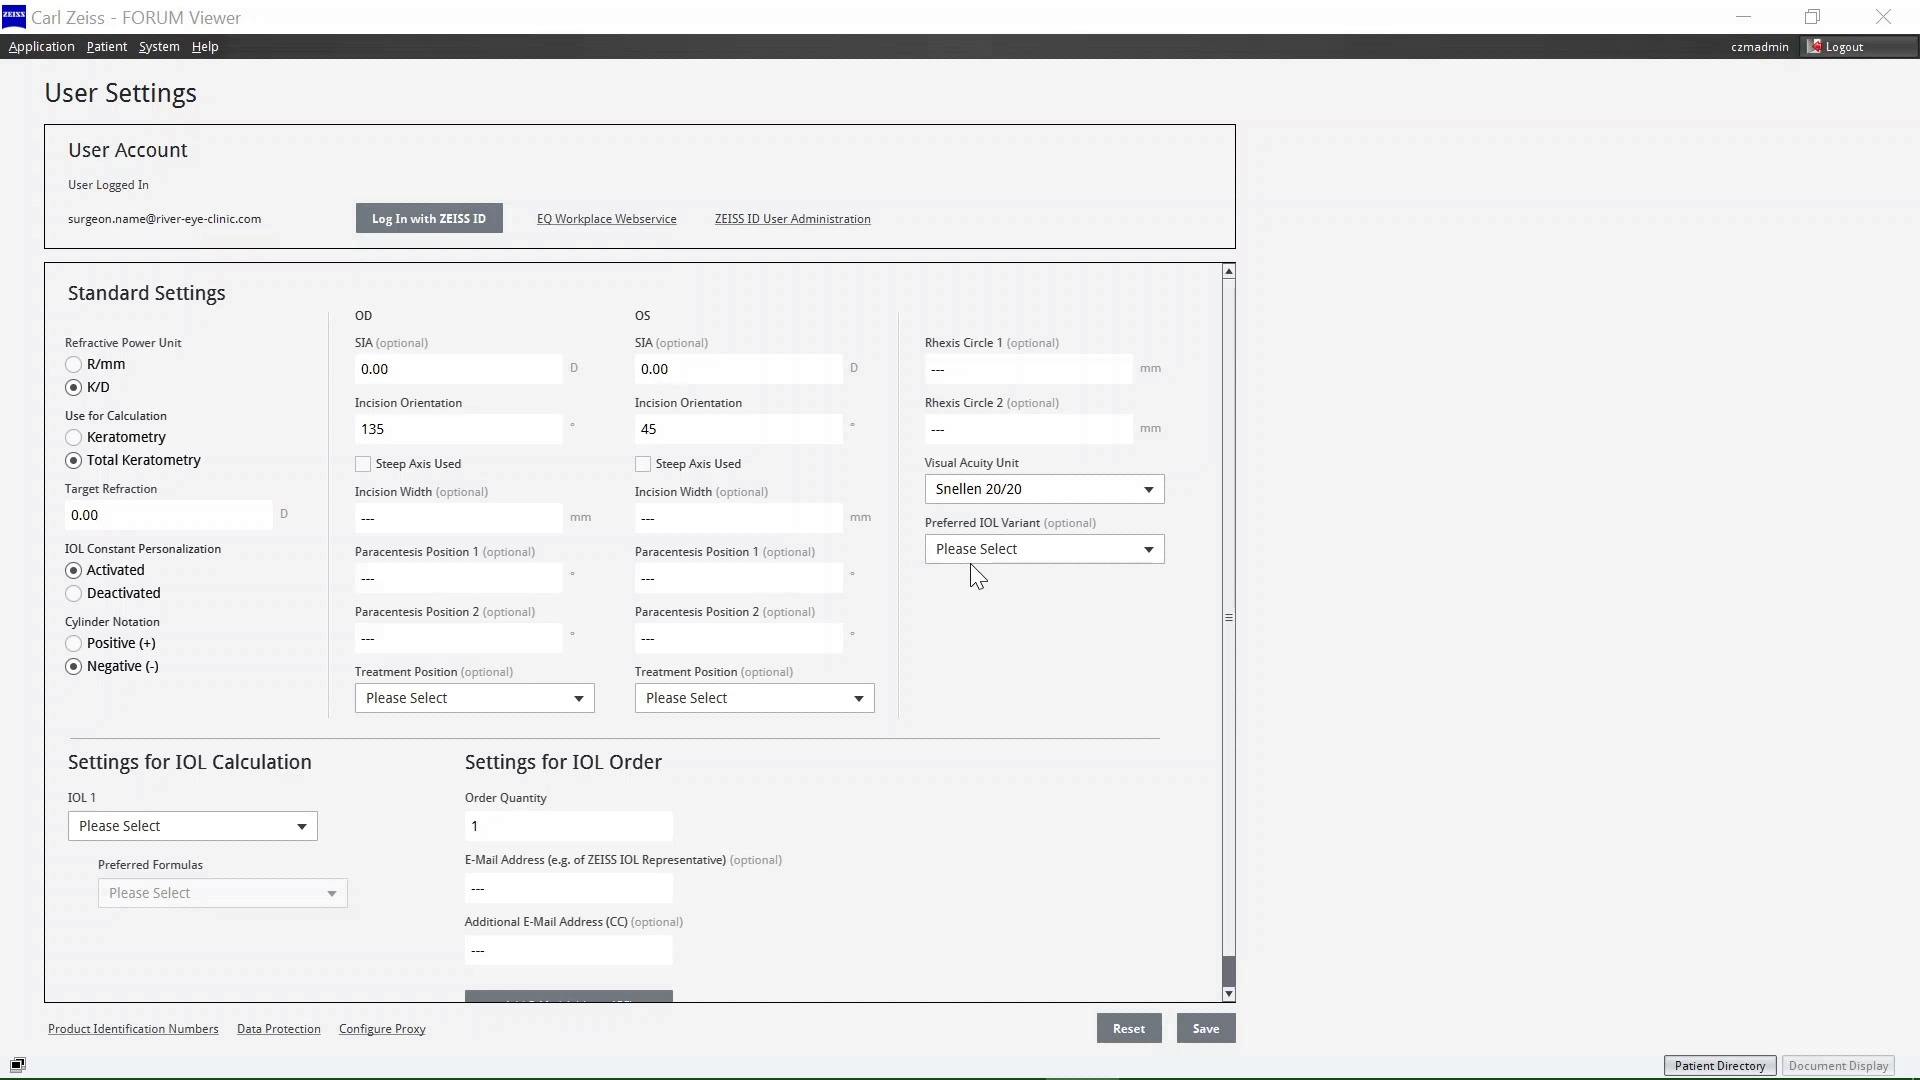
Task: Switch to Document Display view
Action: click(1838, 1066)
